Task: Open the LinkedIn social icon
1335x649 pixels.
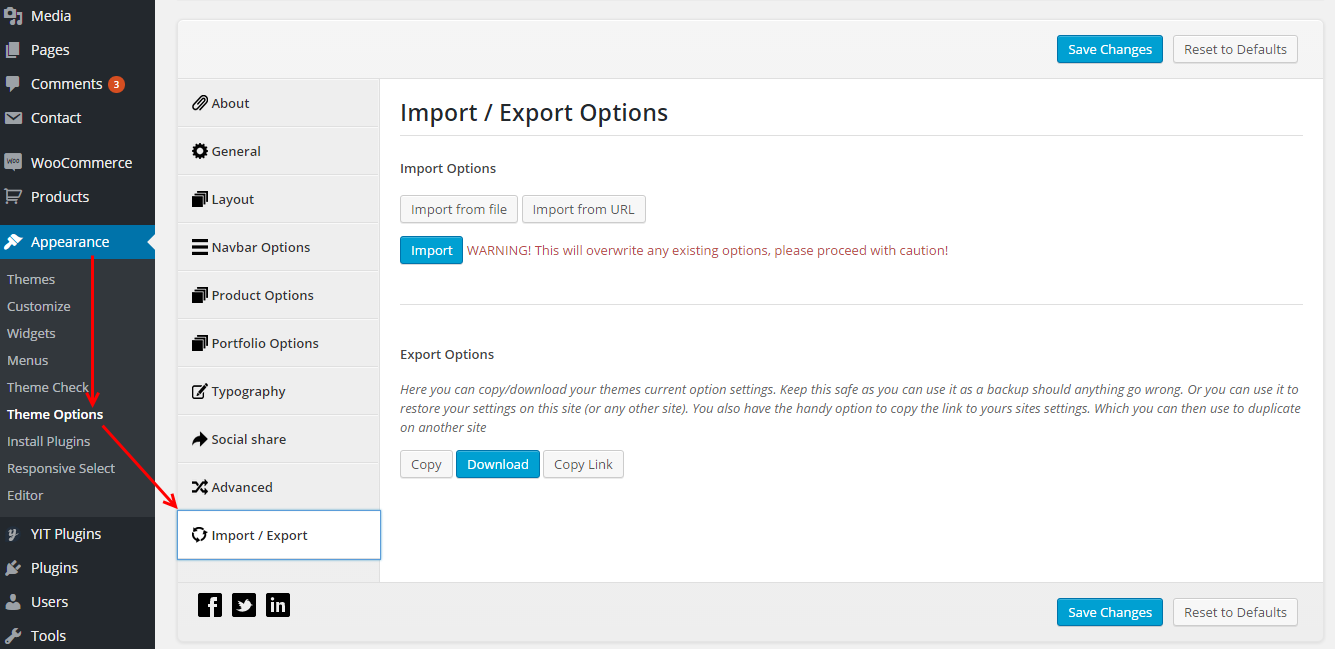Action: pyautogui.click(x=278, y=605)
